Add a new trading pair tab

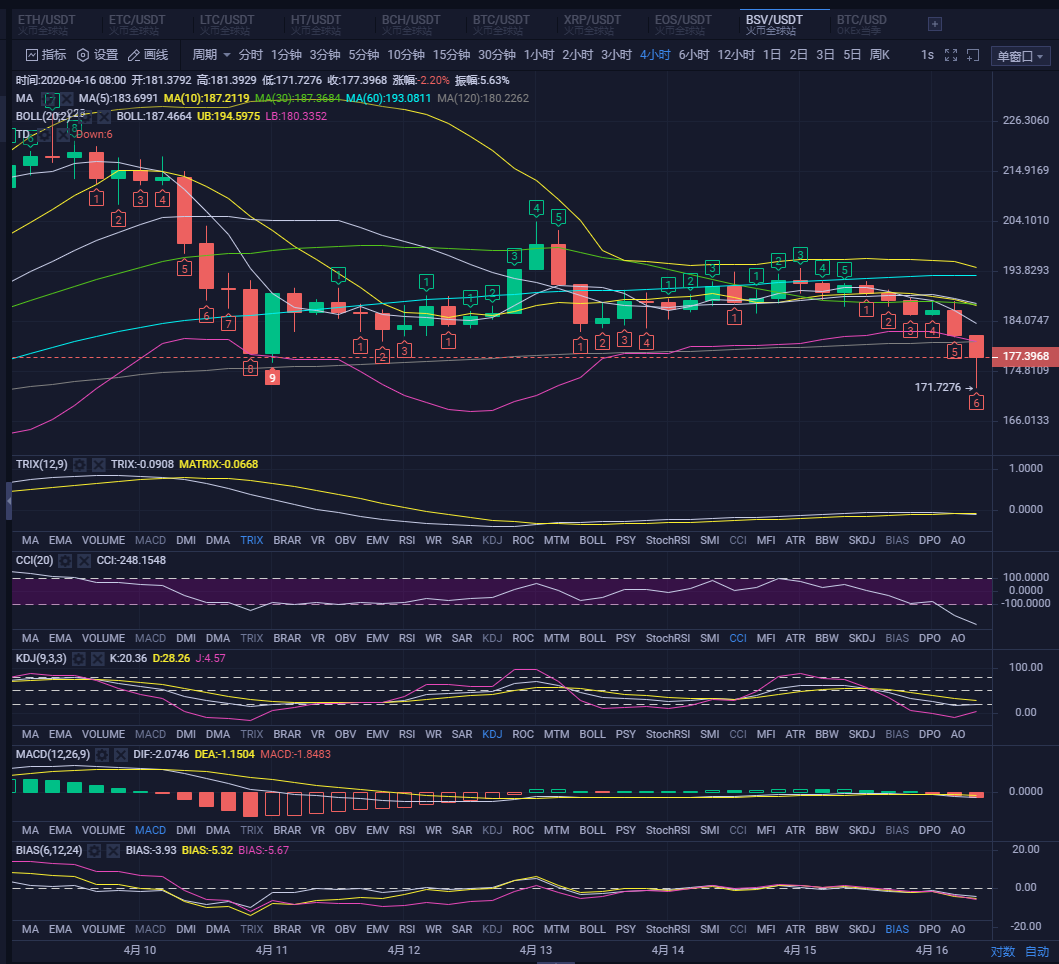(935, 23)
